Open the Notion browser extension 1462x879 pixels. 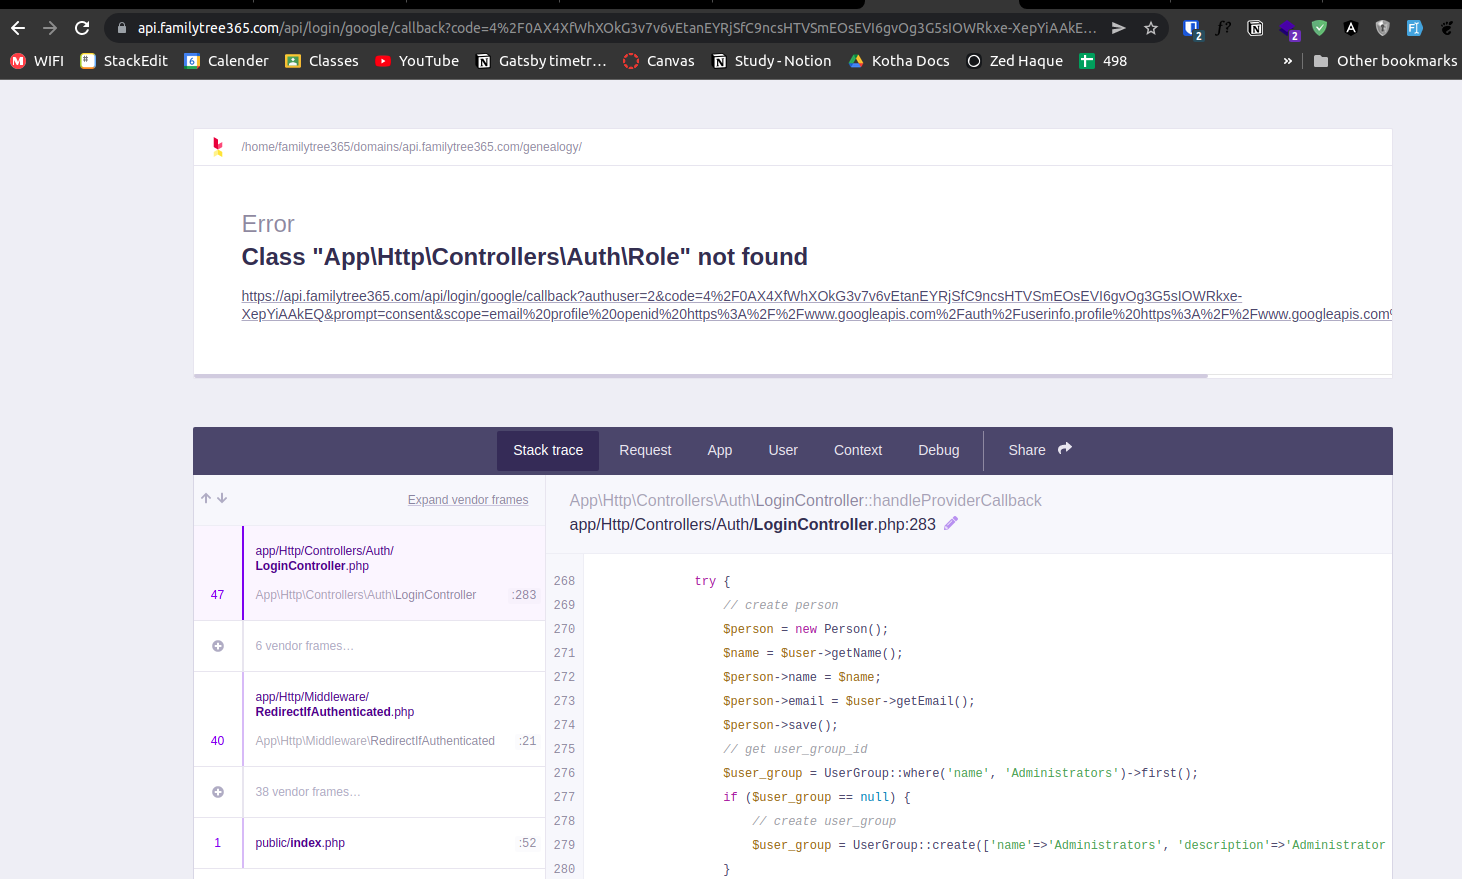[1255, 29]
